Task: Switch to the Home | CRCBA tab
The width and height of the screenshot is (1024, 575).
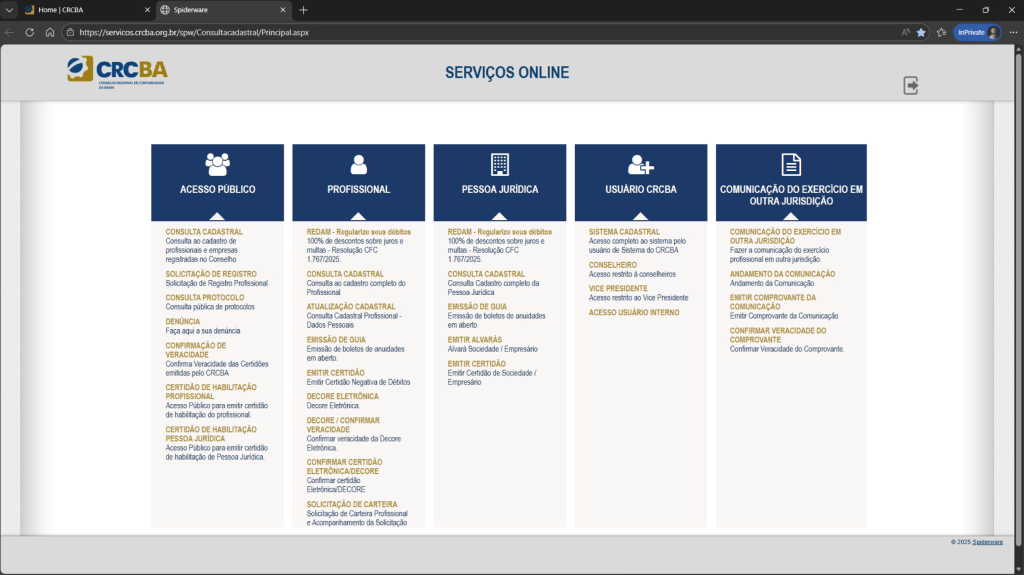Action: coord(80,10)
